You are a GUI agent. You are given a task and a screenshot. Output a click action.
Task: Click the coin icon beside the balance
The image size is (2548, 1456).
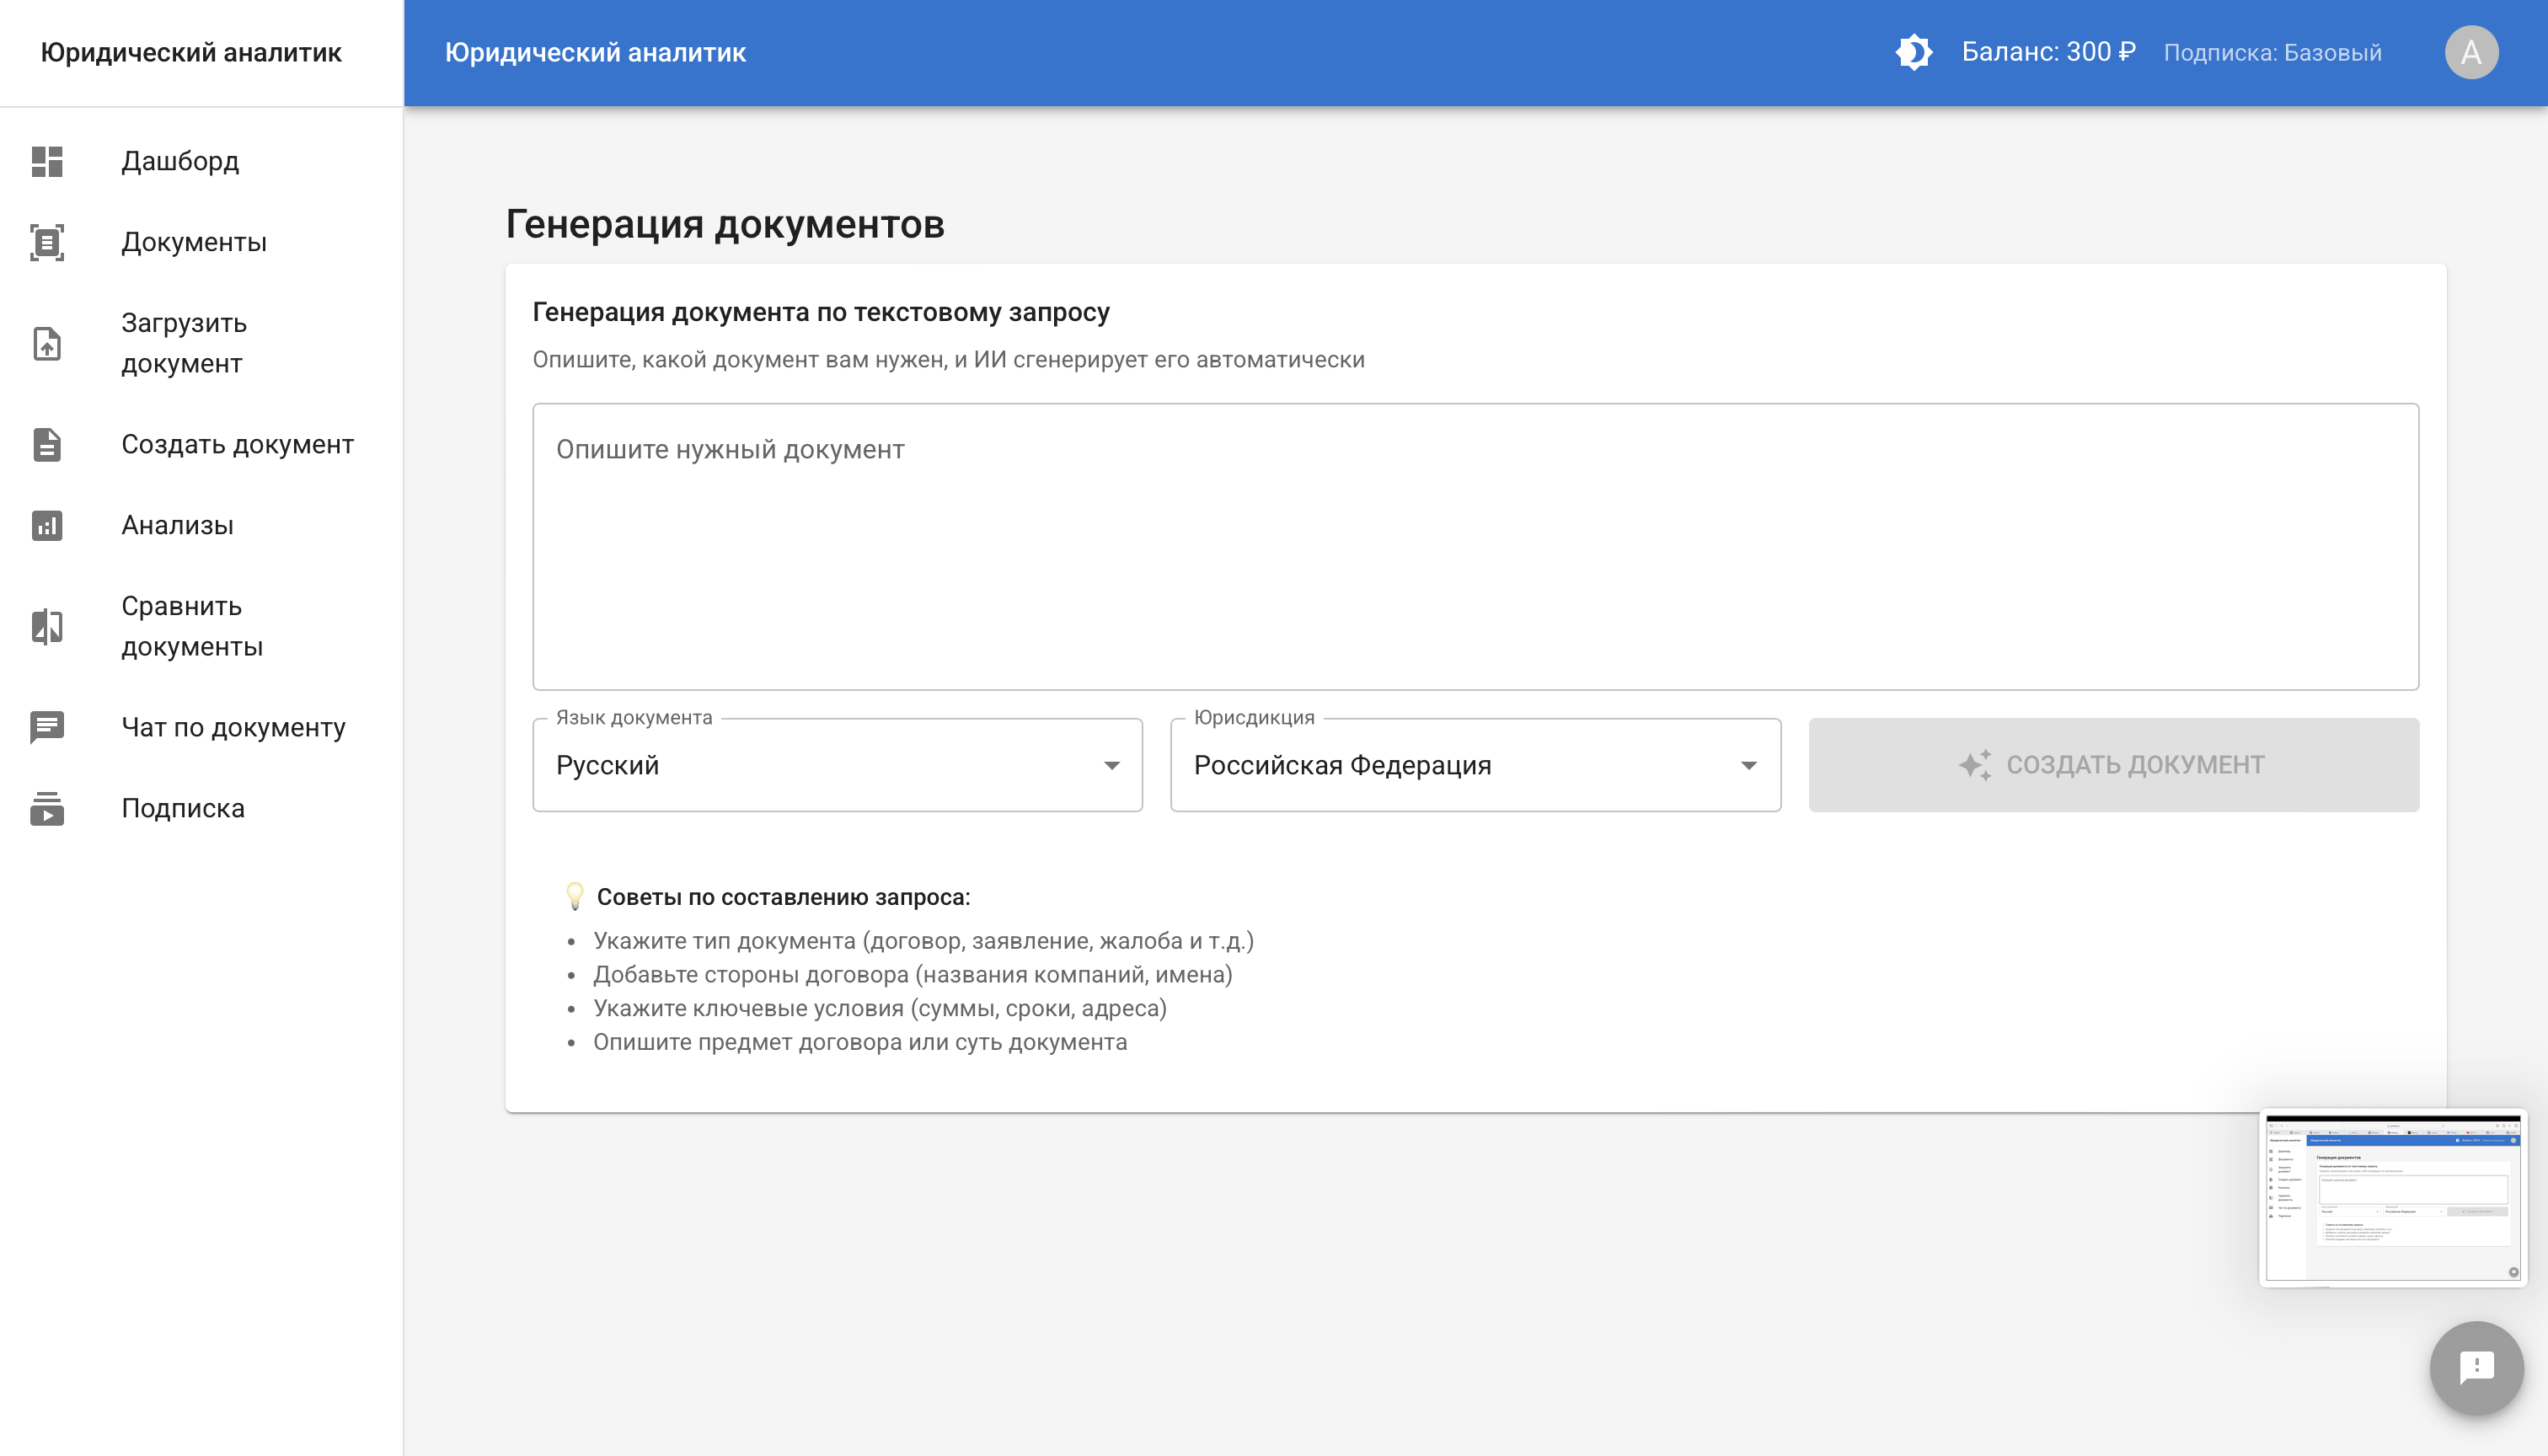(1915, 51)
